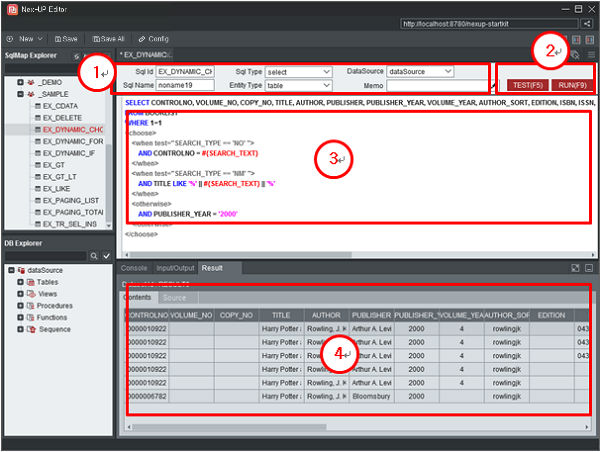Screen dimensions: 600x452
Task: Click the Save All toolbar button
Action: tap(109, 39)
